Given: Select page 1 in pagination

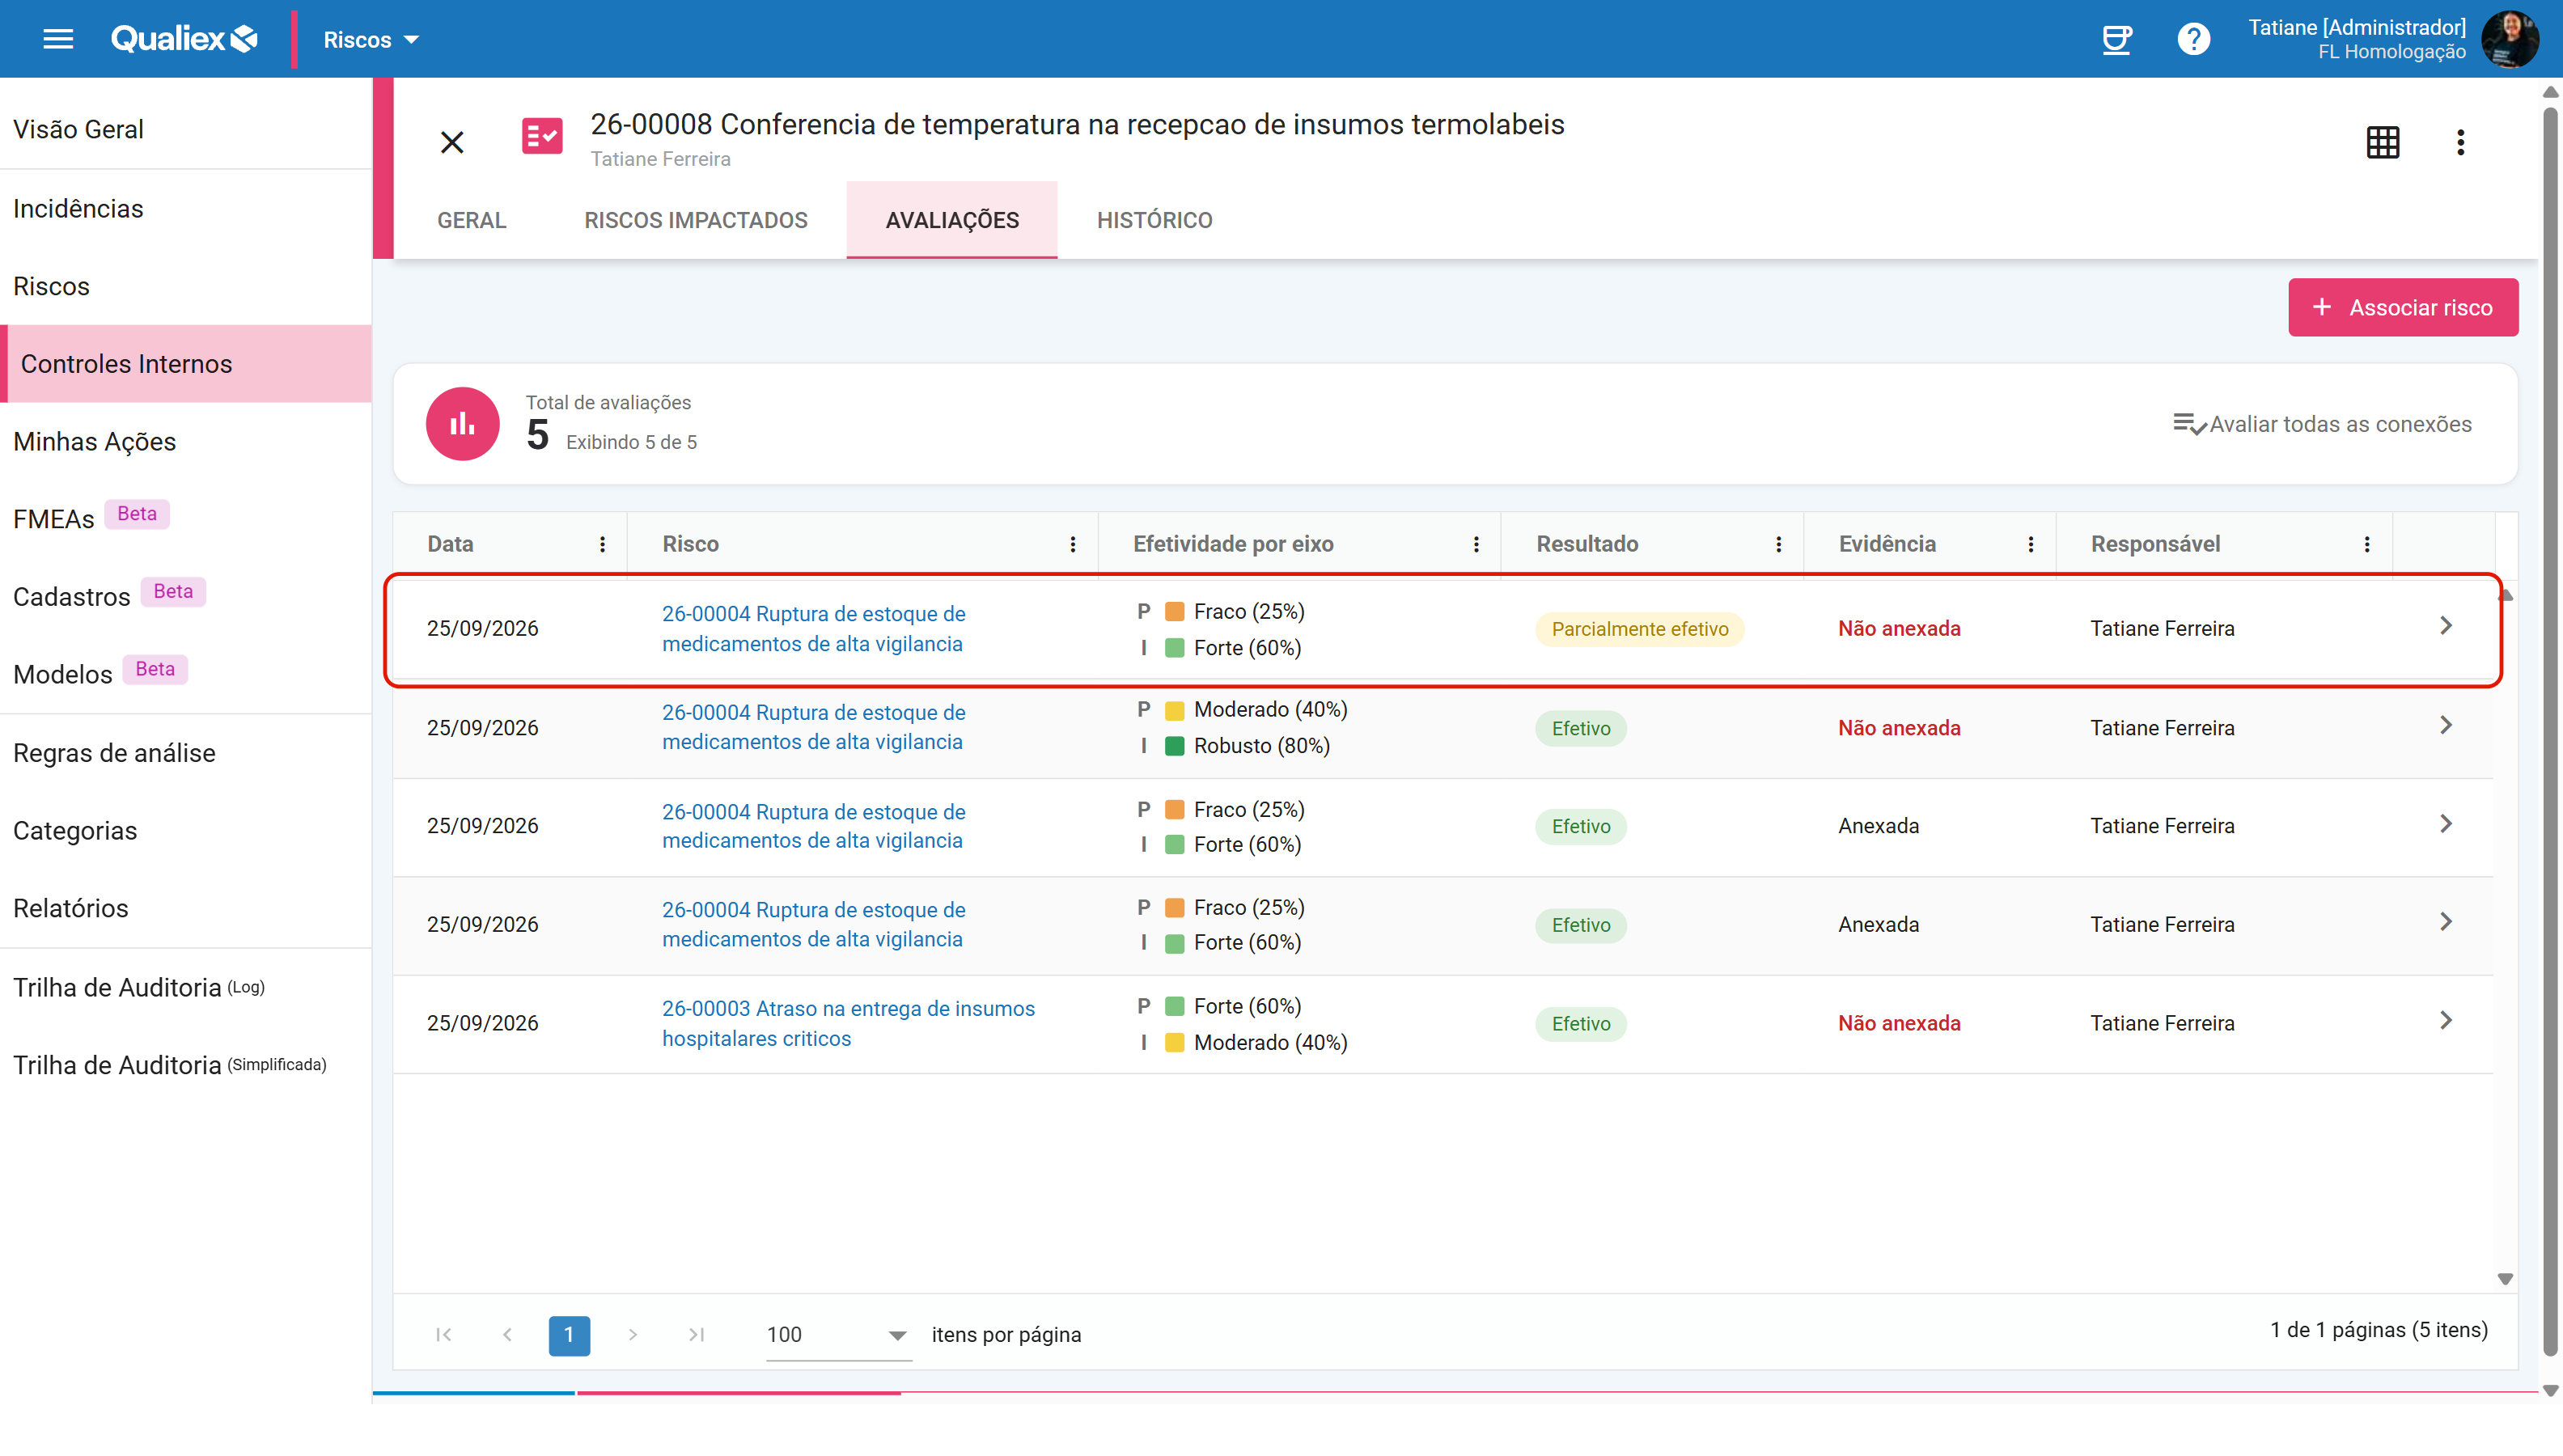Looking at the screenshot, I should click(569, 1335).
